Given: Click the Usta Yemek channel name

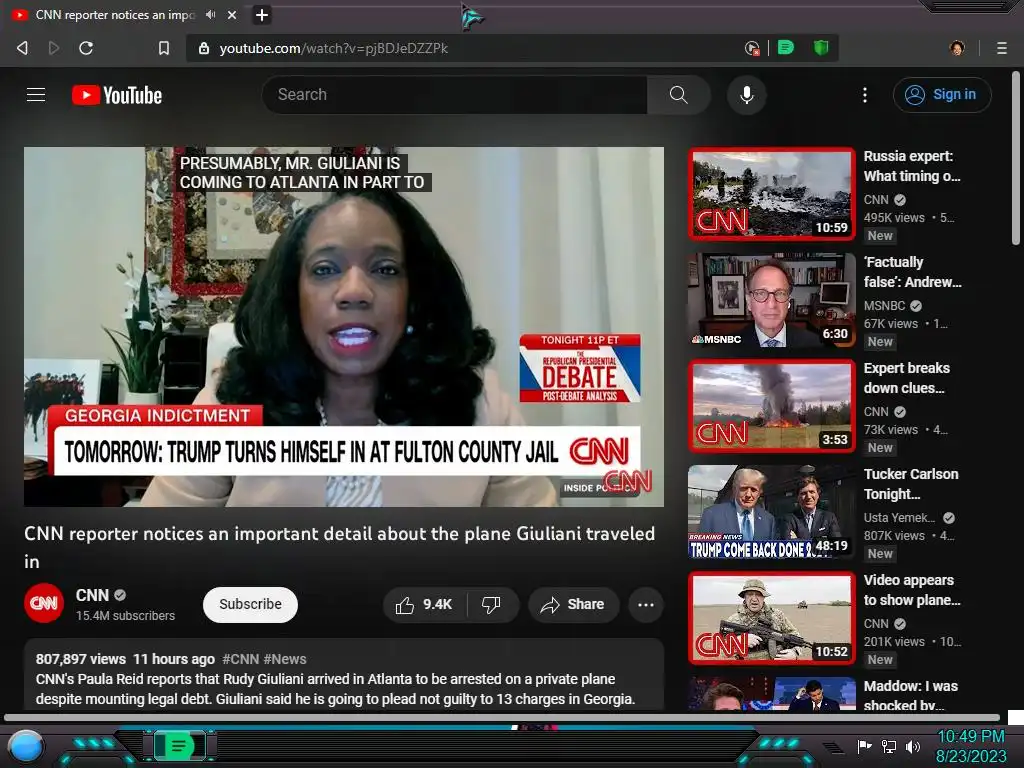Looking at the screenshot, I should 899,518.
